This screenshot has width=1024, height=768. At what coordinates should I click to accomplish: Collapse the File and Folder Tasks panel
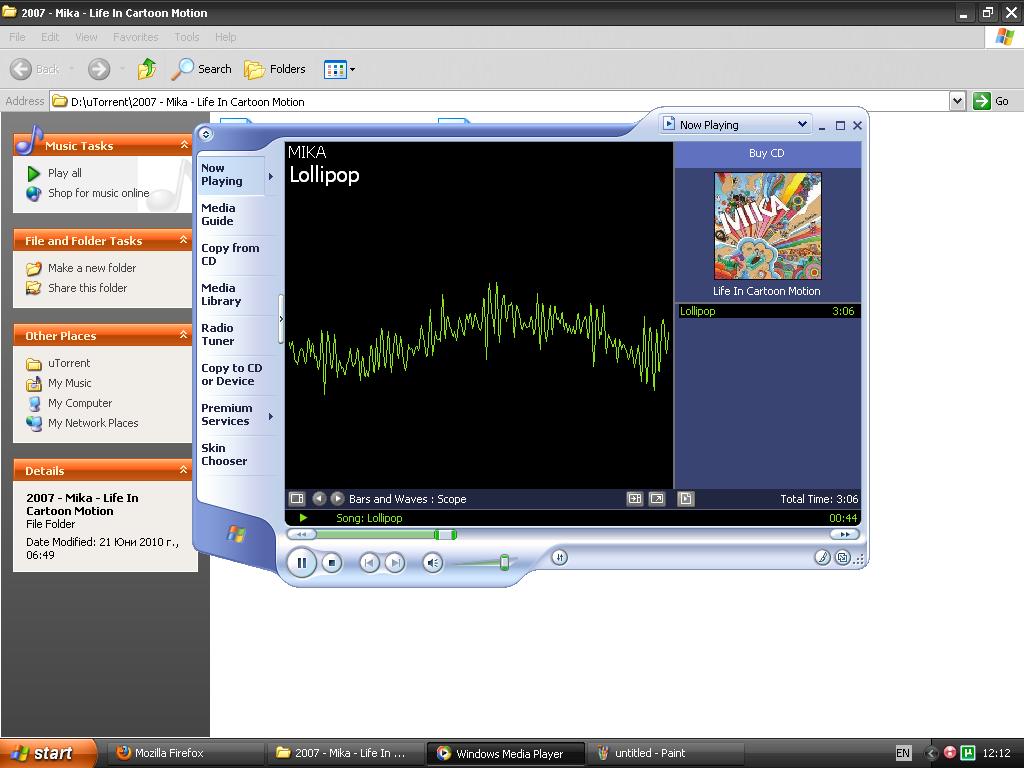coord(184,240)
